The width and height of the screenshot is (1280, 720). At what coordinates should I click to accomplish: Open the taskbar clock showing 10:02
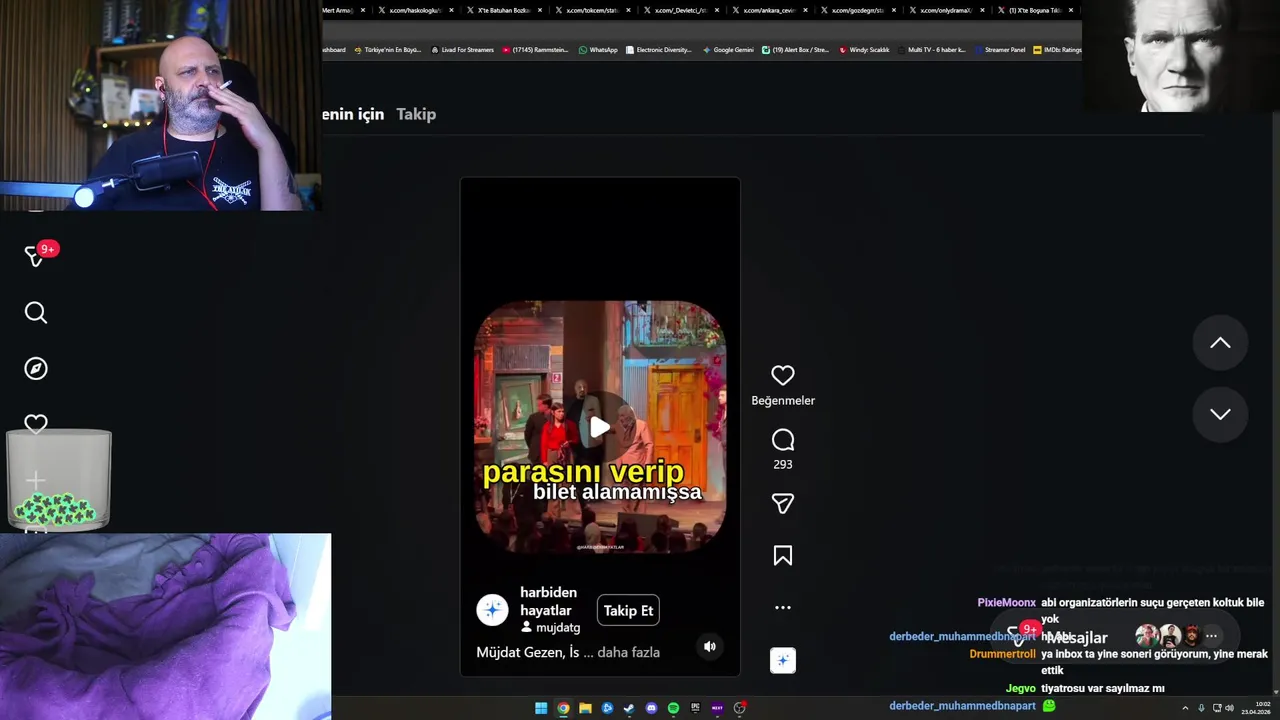coord(1255,708)
